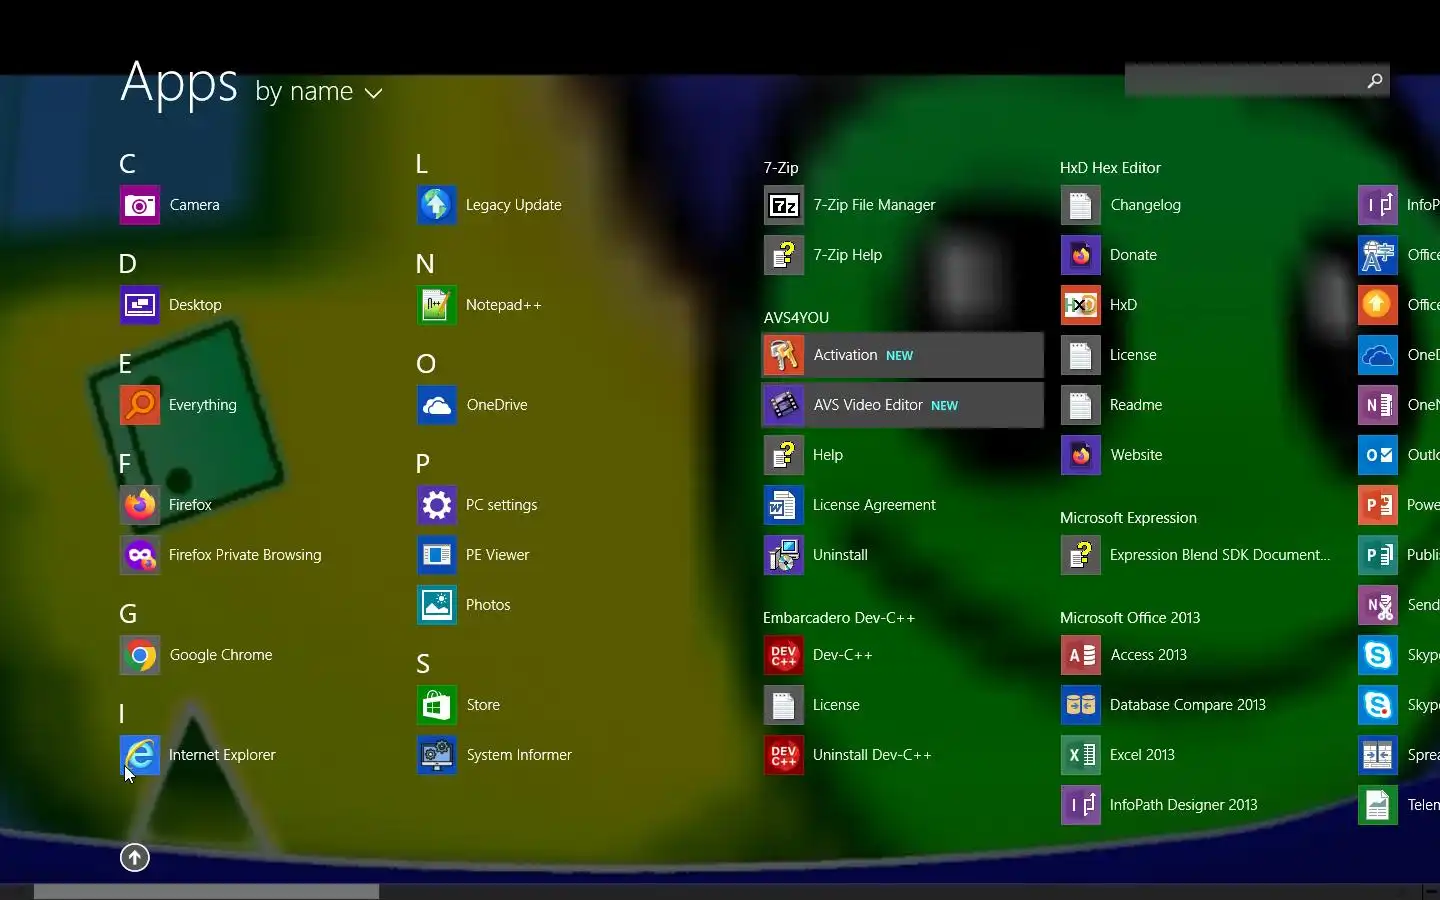Jump via the letter 'P' group header
1440x900 pixels.
pyautogui.click(x=423, y=464)
